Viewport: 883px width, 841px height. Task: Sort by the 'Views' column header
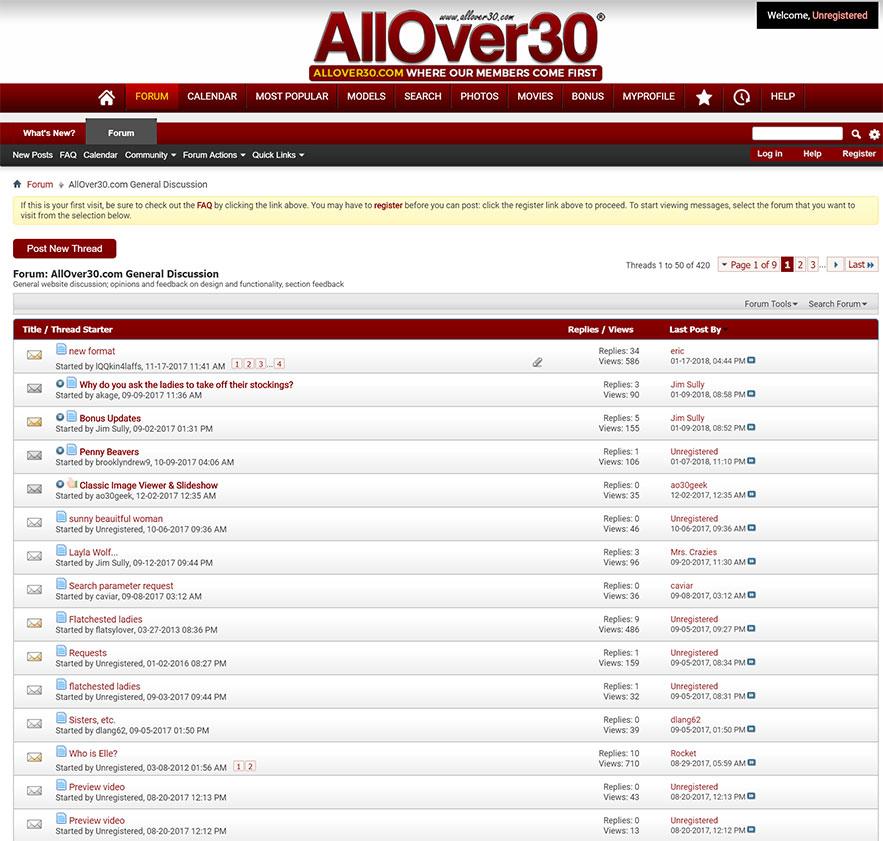pyautogui.click(x=621, y=330)
